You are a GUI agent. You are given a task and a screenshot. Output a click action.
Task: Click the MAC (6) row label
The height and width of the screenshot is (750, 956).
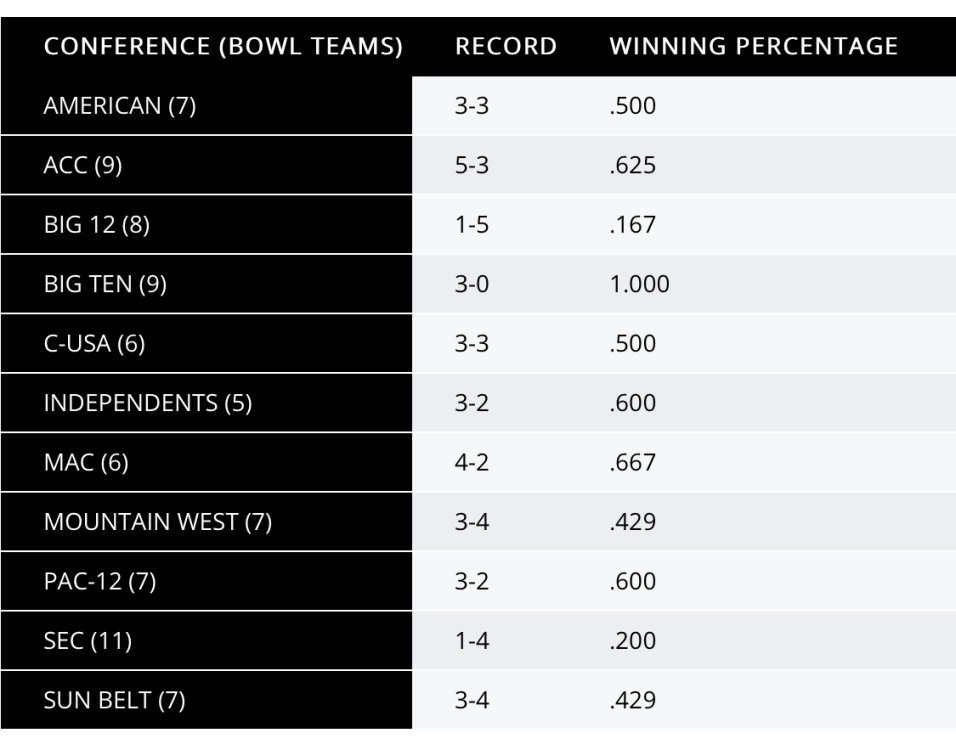86,463
